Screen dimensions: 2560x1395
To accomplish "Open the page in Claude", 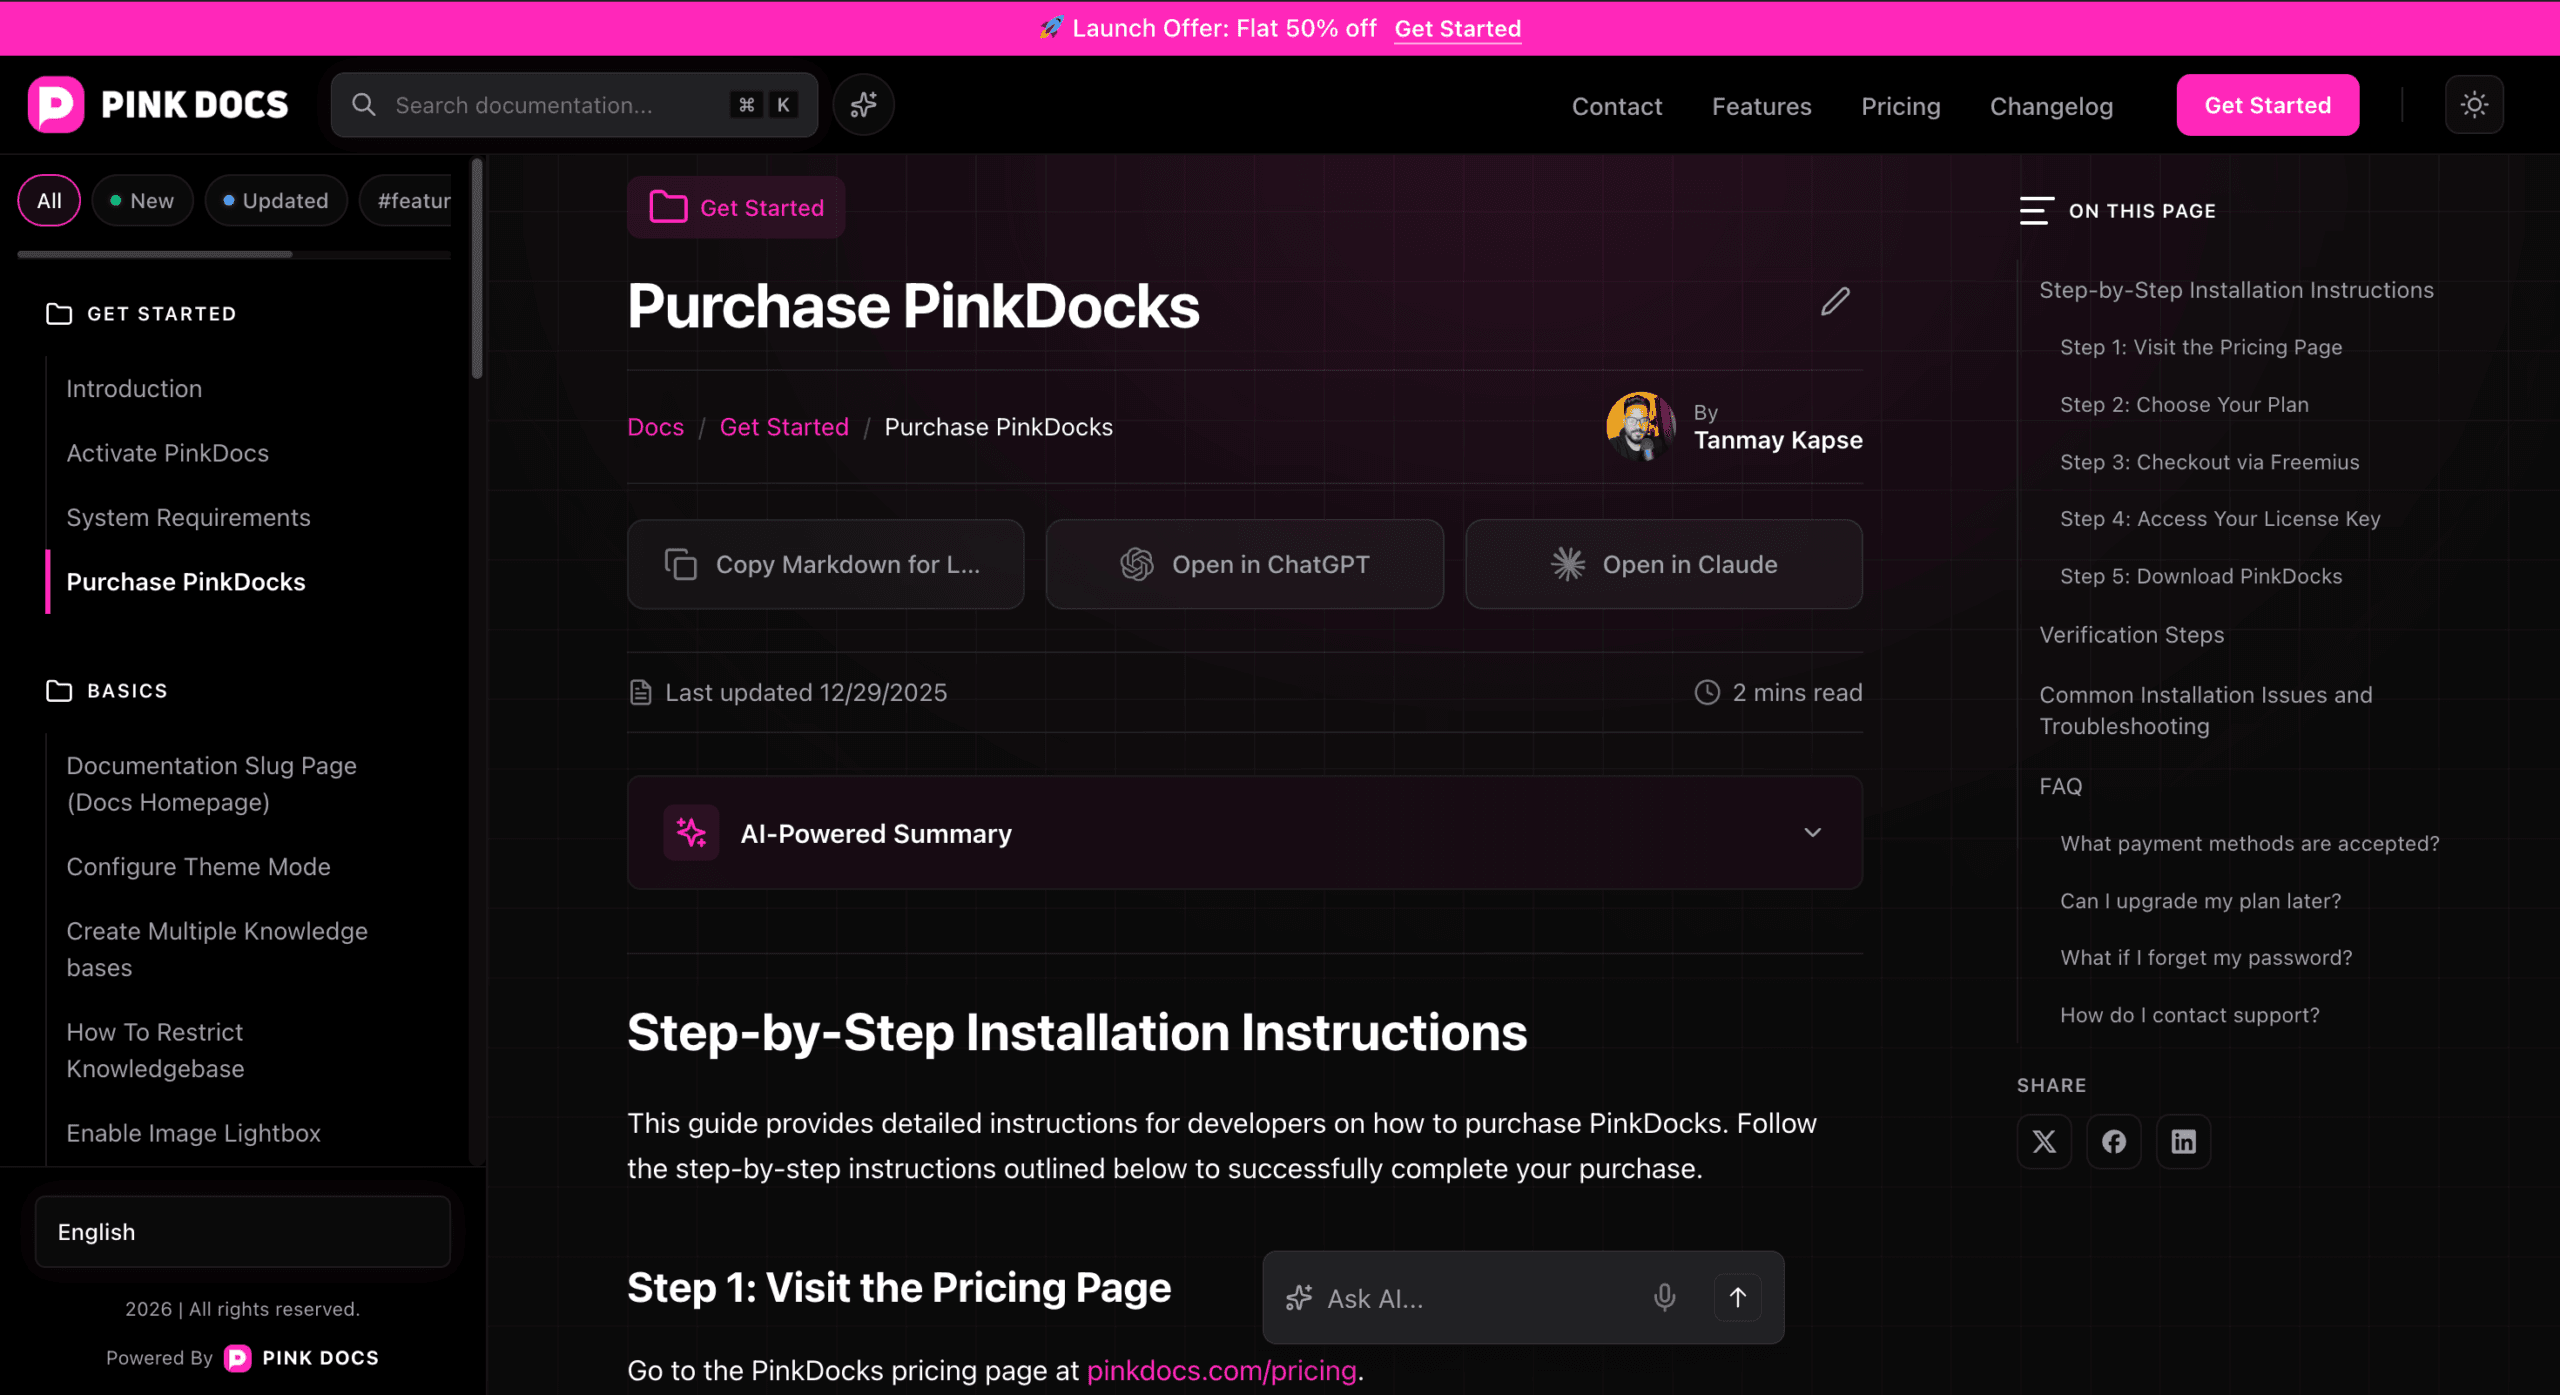I will tap(1663, 563).
